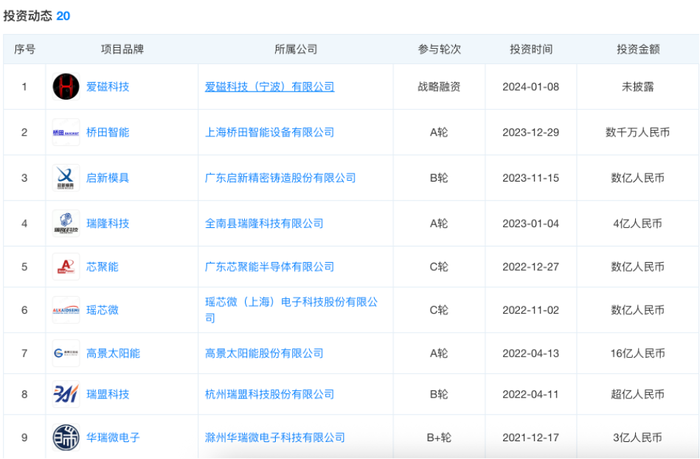This screenshot has height=459, width=700.
Task: Click the B+轮 round cell
Action: click(x=439, y=438)
